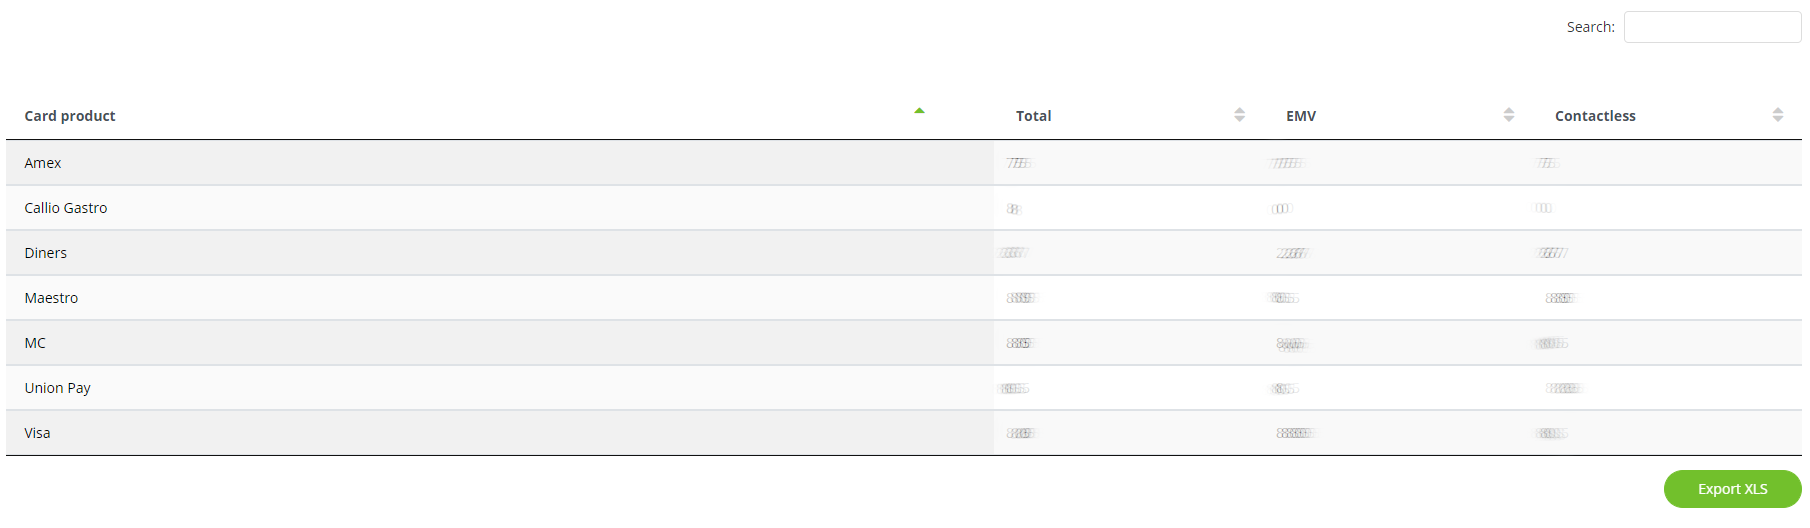Select the Visa row
The image size is (1810, 528).
(x=904, y=433)
